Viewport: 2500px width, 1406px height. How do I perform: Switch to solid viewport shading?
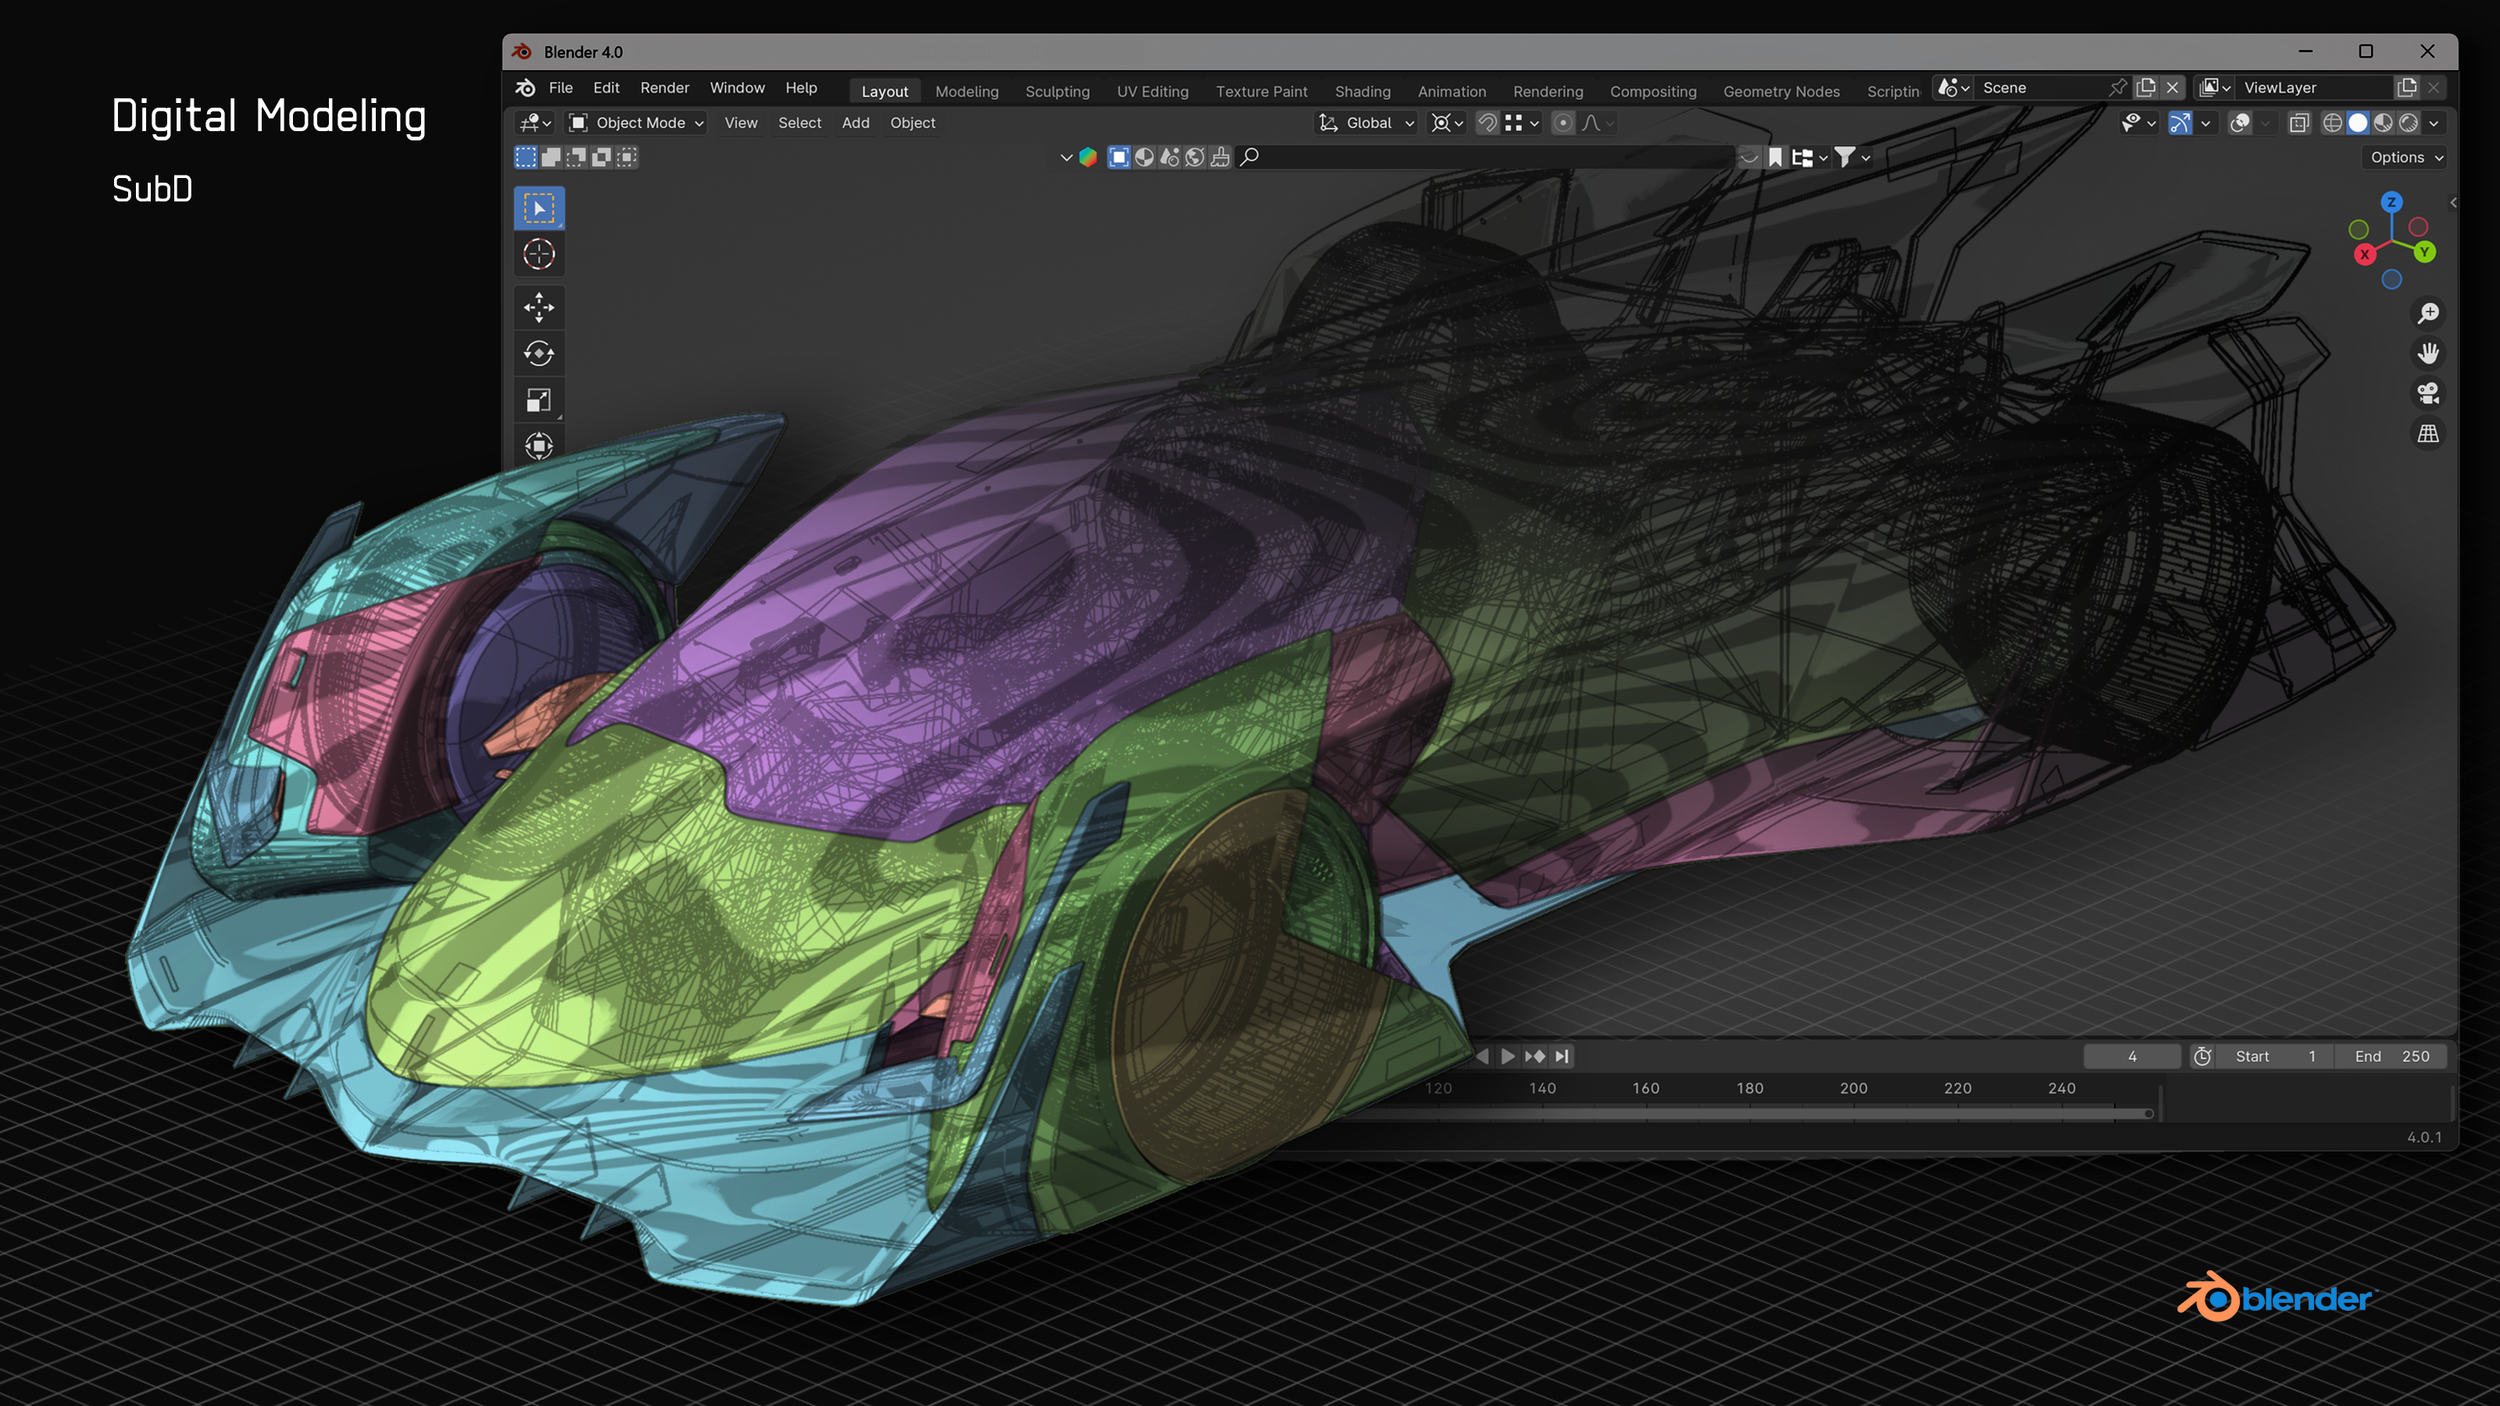coord(2358,123)
